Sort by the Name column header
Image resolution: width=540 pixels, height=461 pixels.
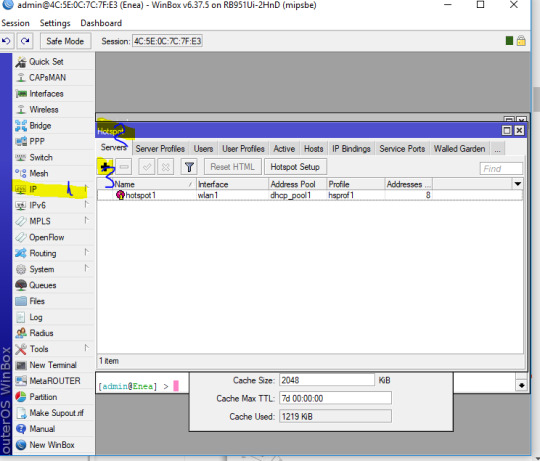154,184
